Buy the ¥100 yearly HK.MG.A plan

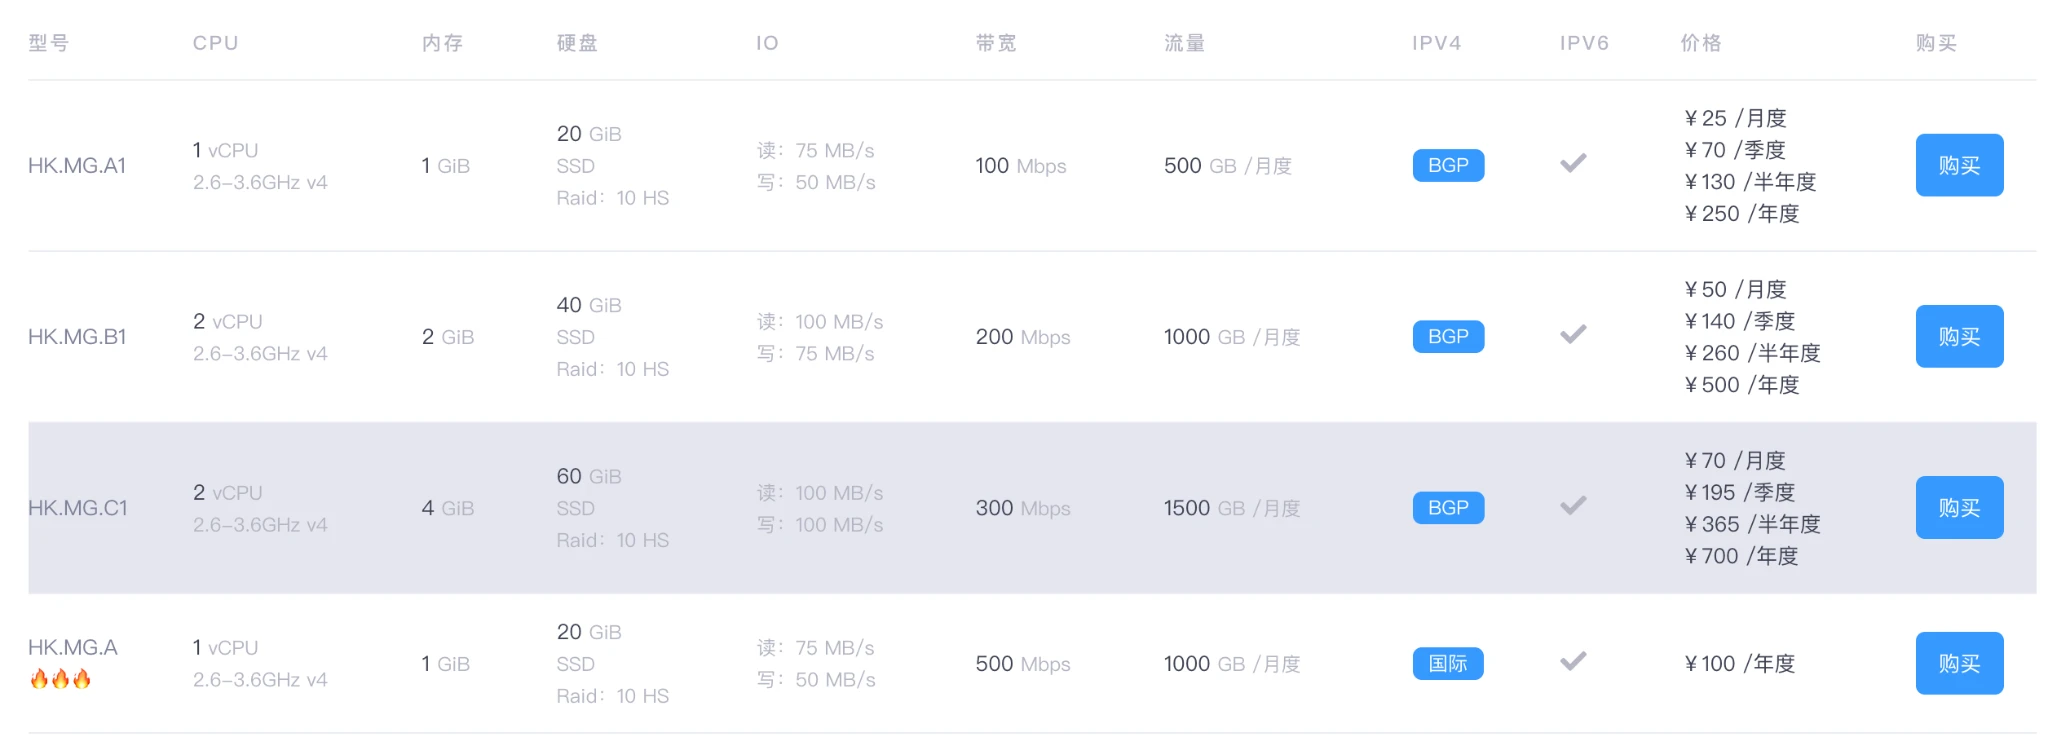pos(1958,663)
